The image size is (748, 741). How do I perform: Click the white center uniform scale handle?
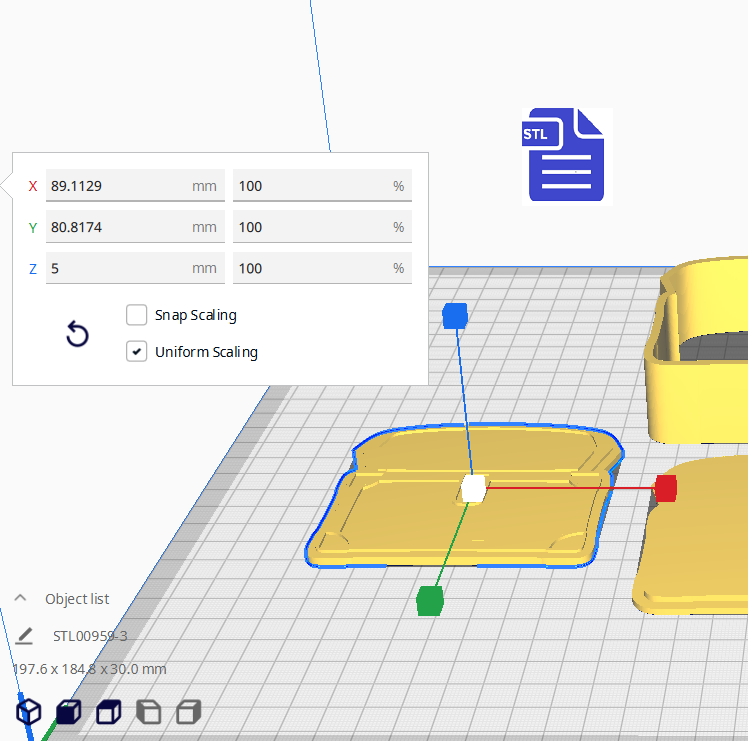pyautogui.click(x=473, y=489)
